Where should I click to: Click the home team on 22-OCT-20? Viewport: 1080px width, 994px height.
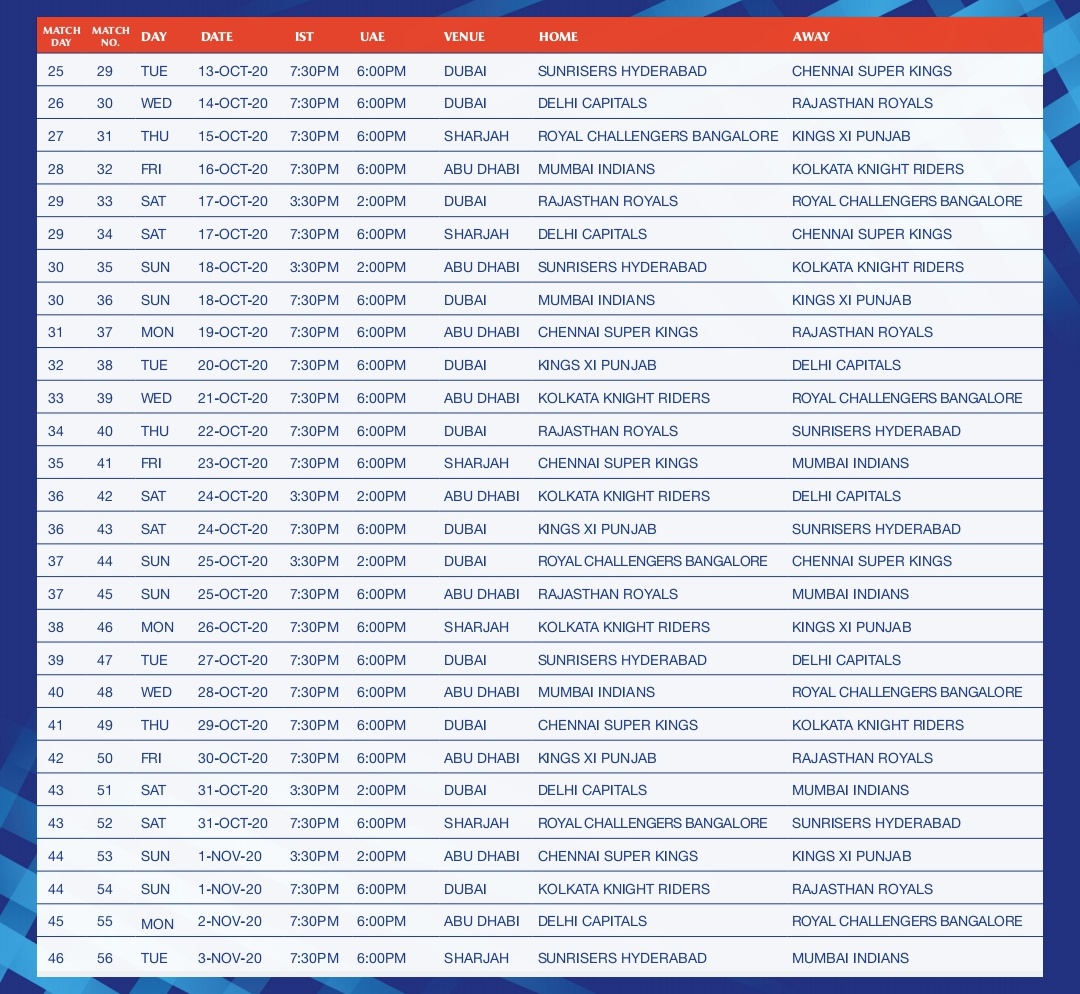coord(608,431)
